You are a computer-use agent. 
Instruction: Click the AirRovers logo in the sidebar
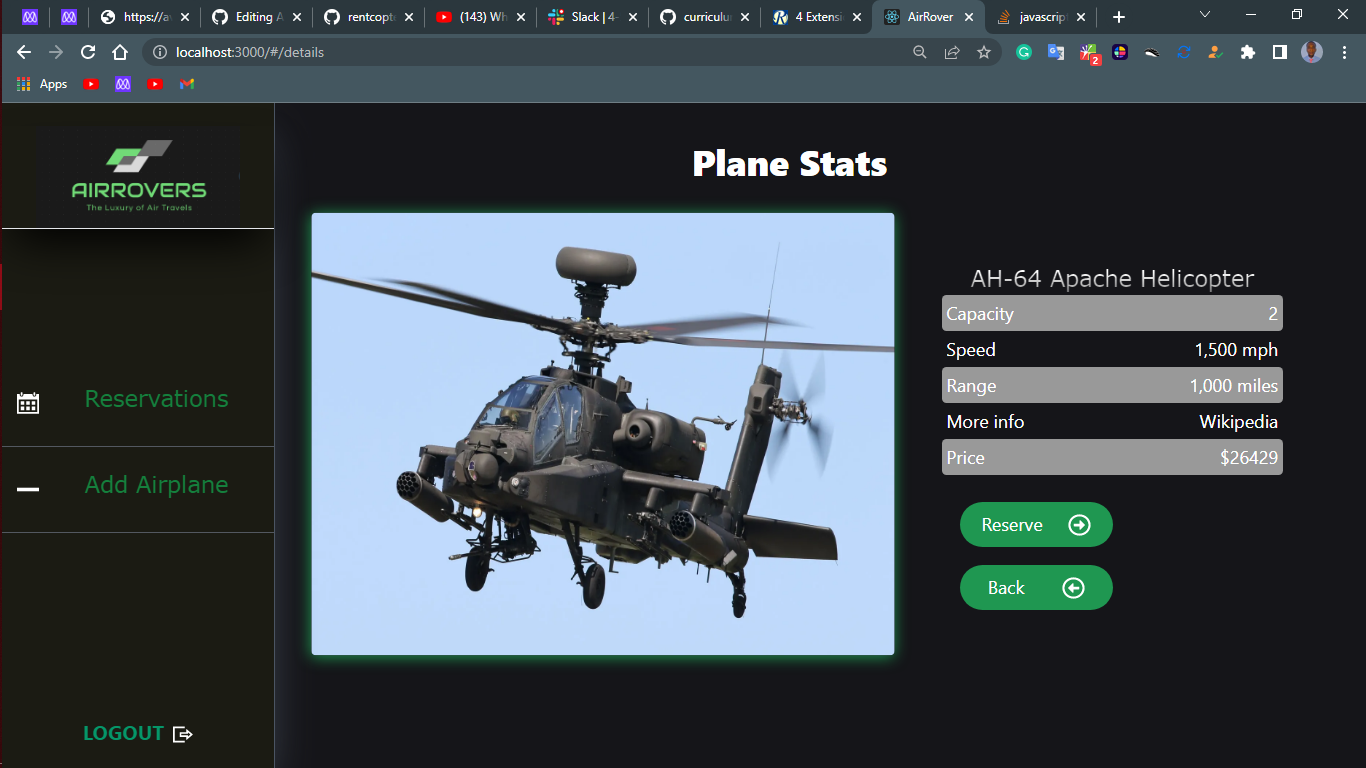click(x=137, y=175)
